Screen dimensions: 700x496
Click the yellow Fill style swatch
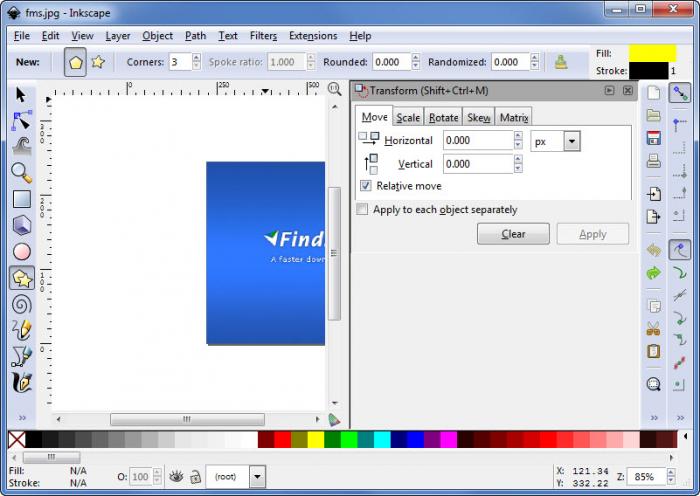[x=652, y=53]
